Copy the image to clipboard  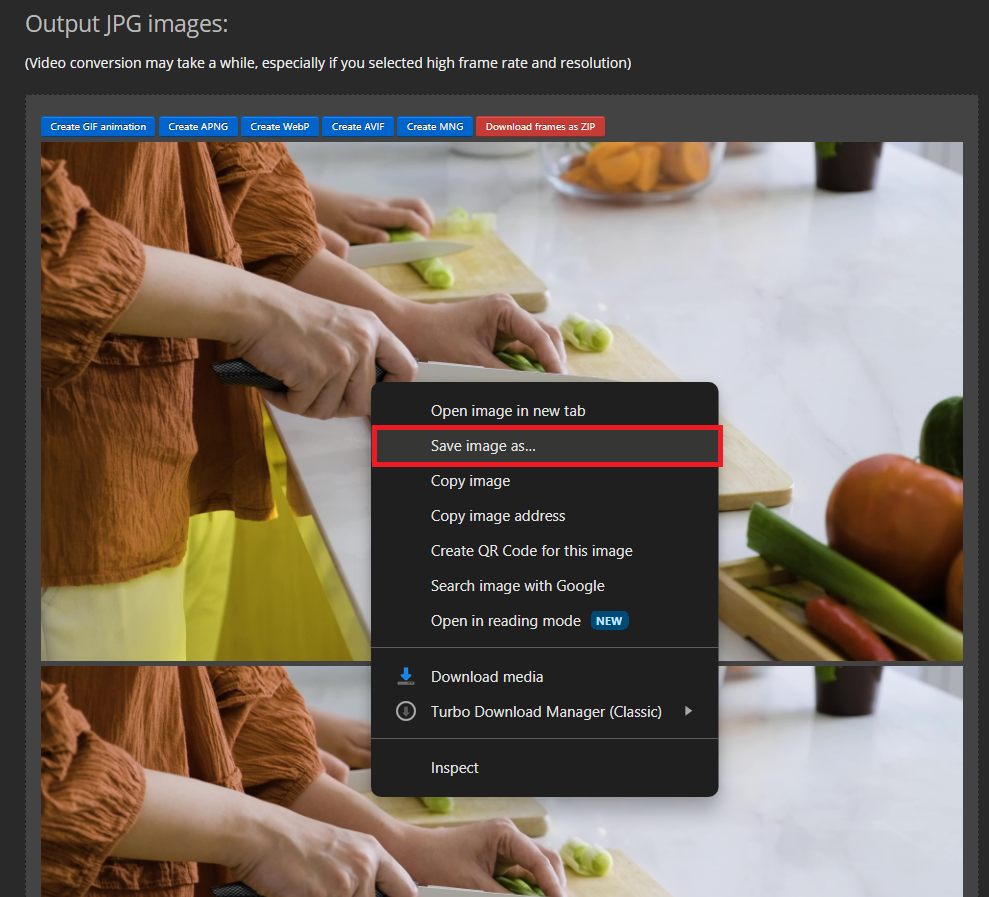pos(470,480)
